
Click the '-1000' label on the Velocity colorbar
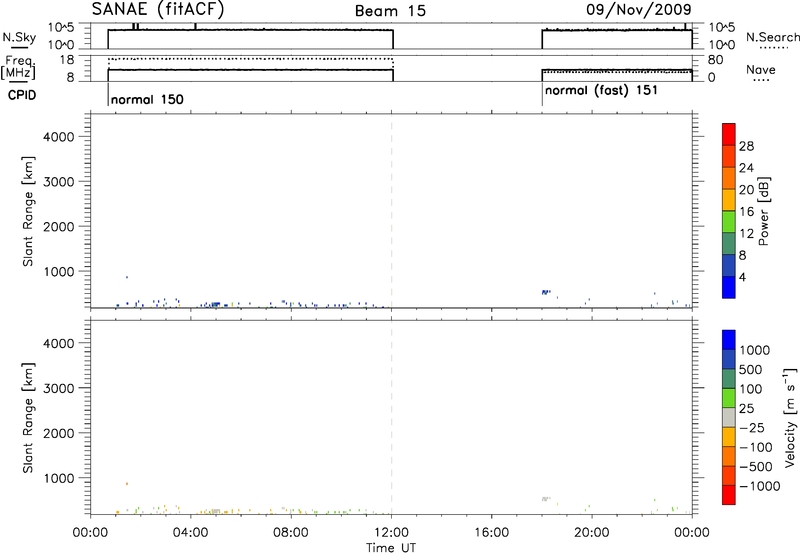tap(760, 486)
